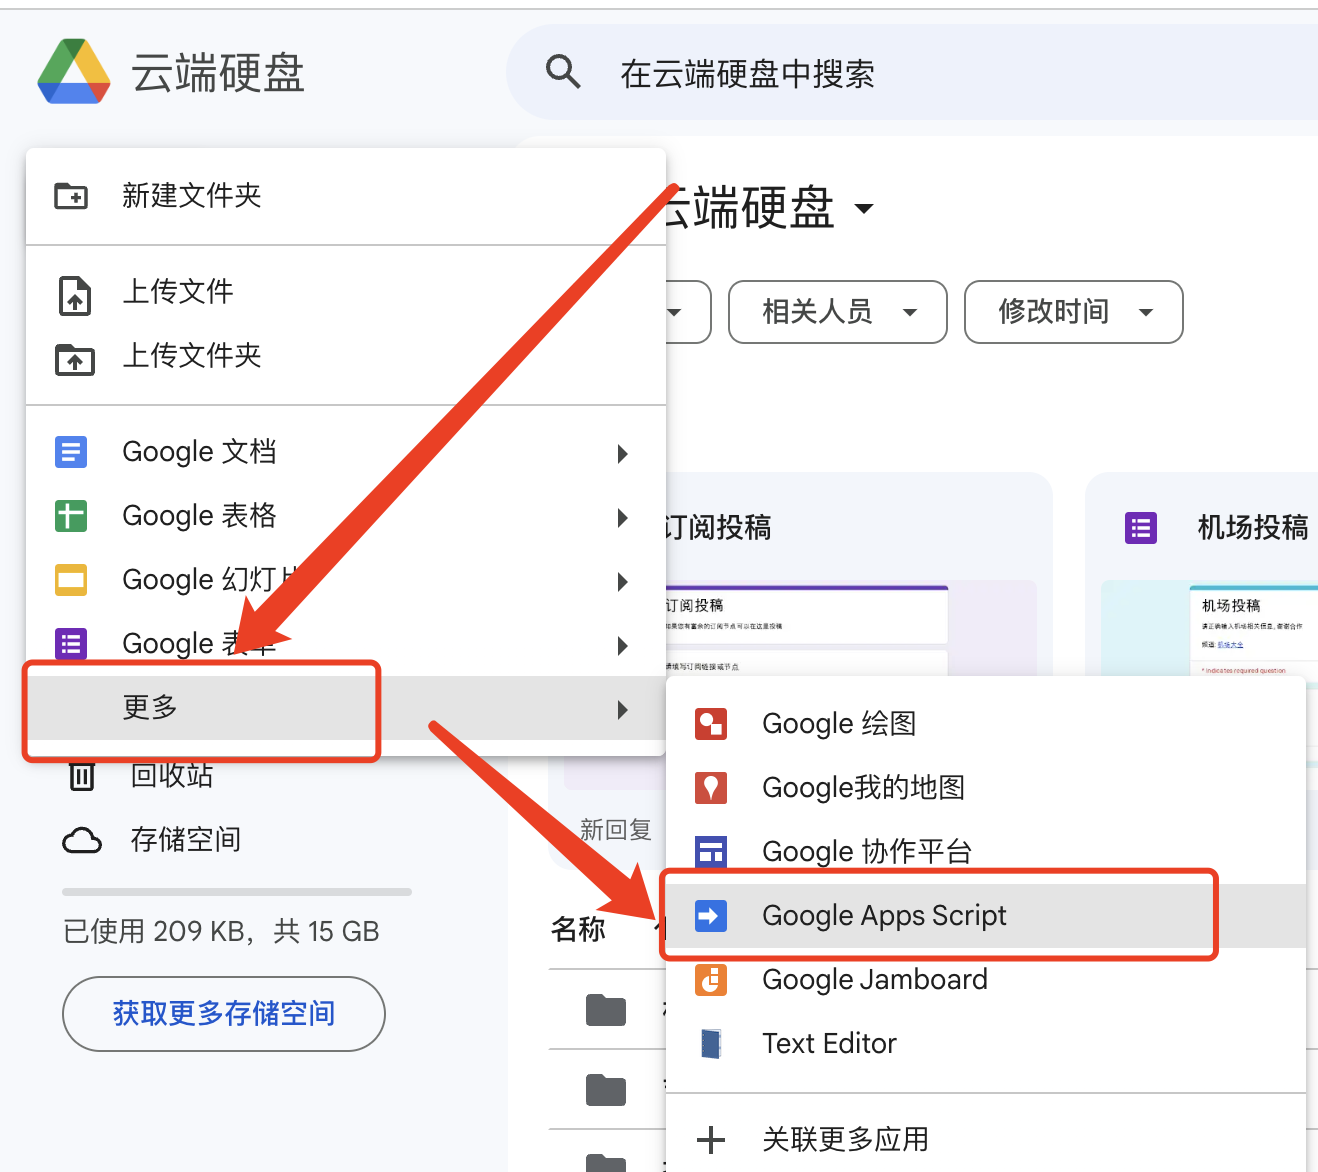The height and width of the screenshot is (1172, 1318).
Task: Open the 相关人员 filter dropdown
Action: pyautogui.click(x=836, y=312)
